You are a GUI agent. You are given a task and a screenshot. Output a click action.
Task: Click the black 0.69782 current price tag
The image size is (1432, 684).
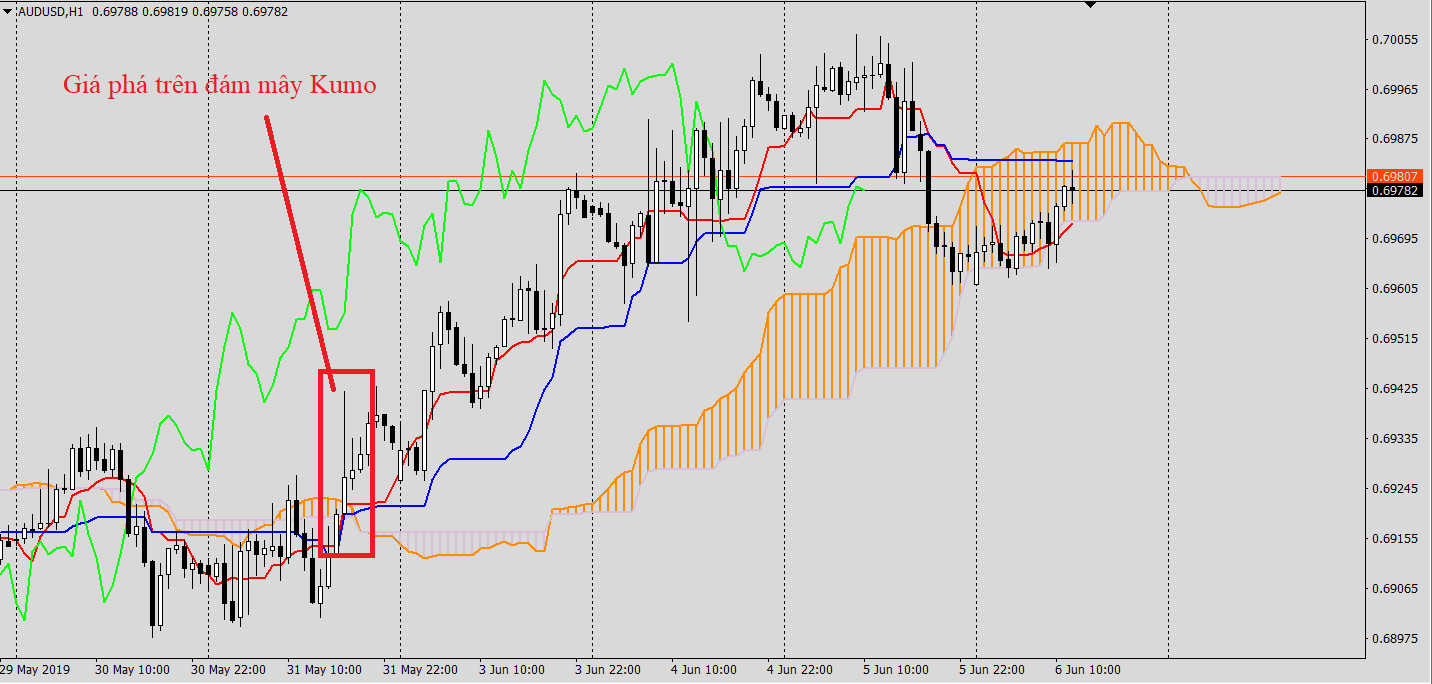(1395, 190)
